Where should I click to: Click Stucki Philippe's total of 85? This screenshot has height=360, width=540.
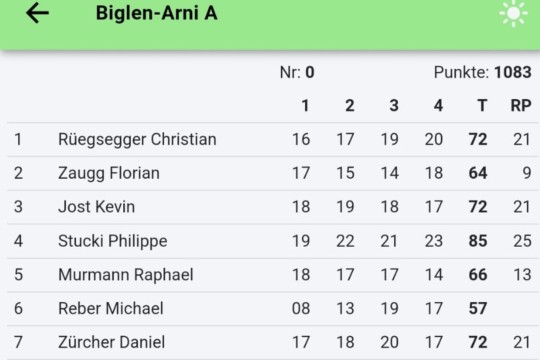478,241
